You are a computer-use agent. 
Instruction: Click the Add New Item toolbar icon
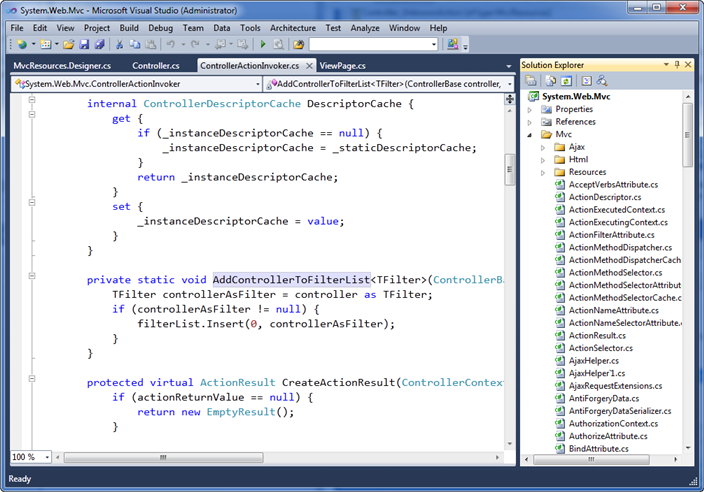point(45,44)
